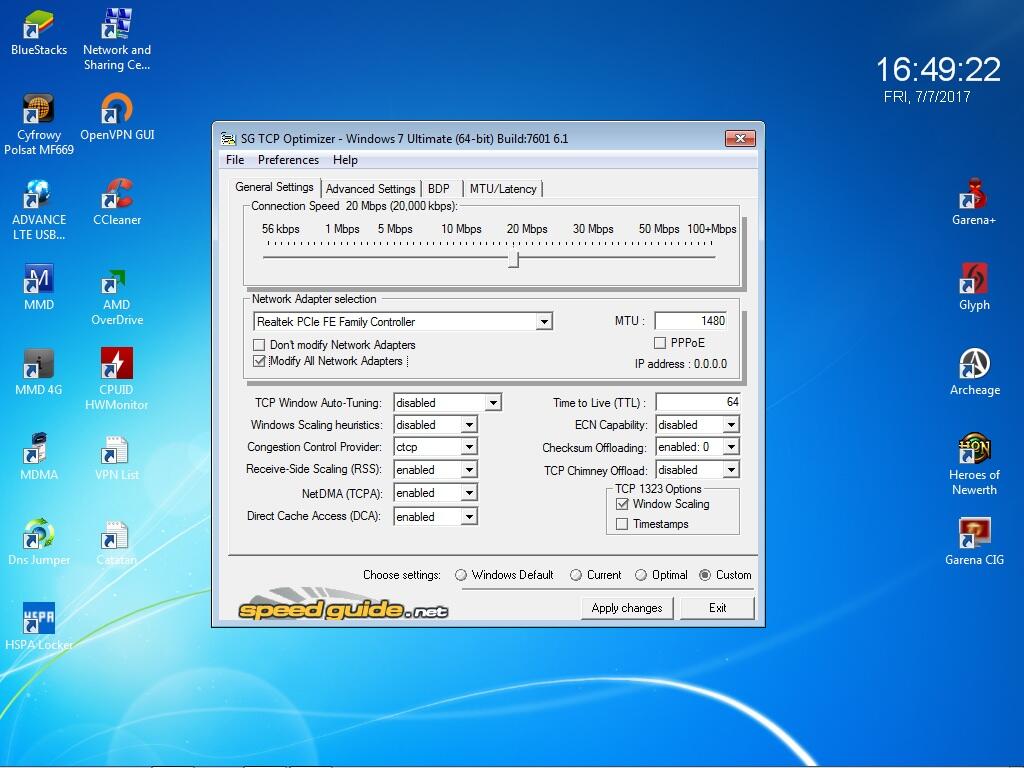Check Don't modify Network Adapters

tap(257, 345)
